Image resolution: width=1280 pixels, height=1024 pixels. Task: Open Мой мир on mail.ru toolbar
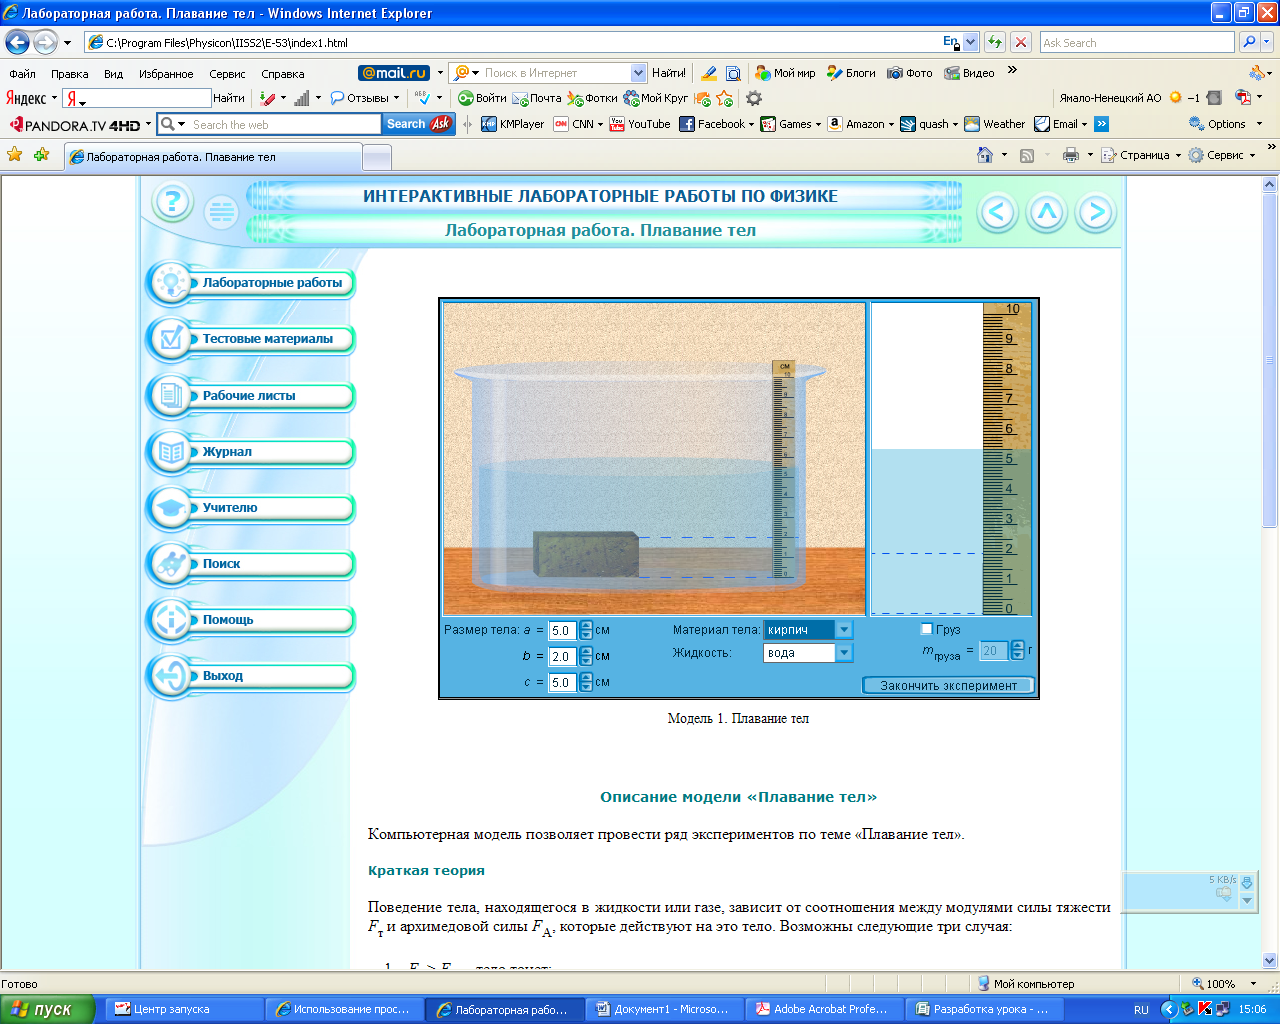785,73
